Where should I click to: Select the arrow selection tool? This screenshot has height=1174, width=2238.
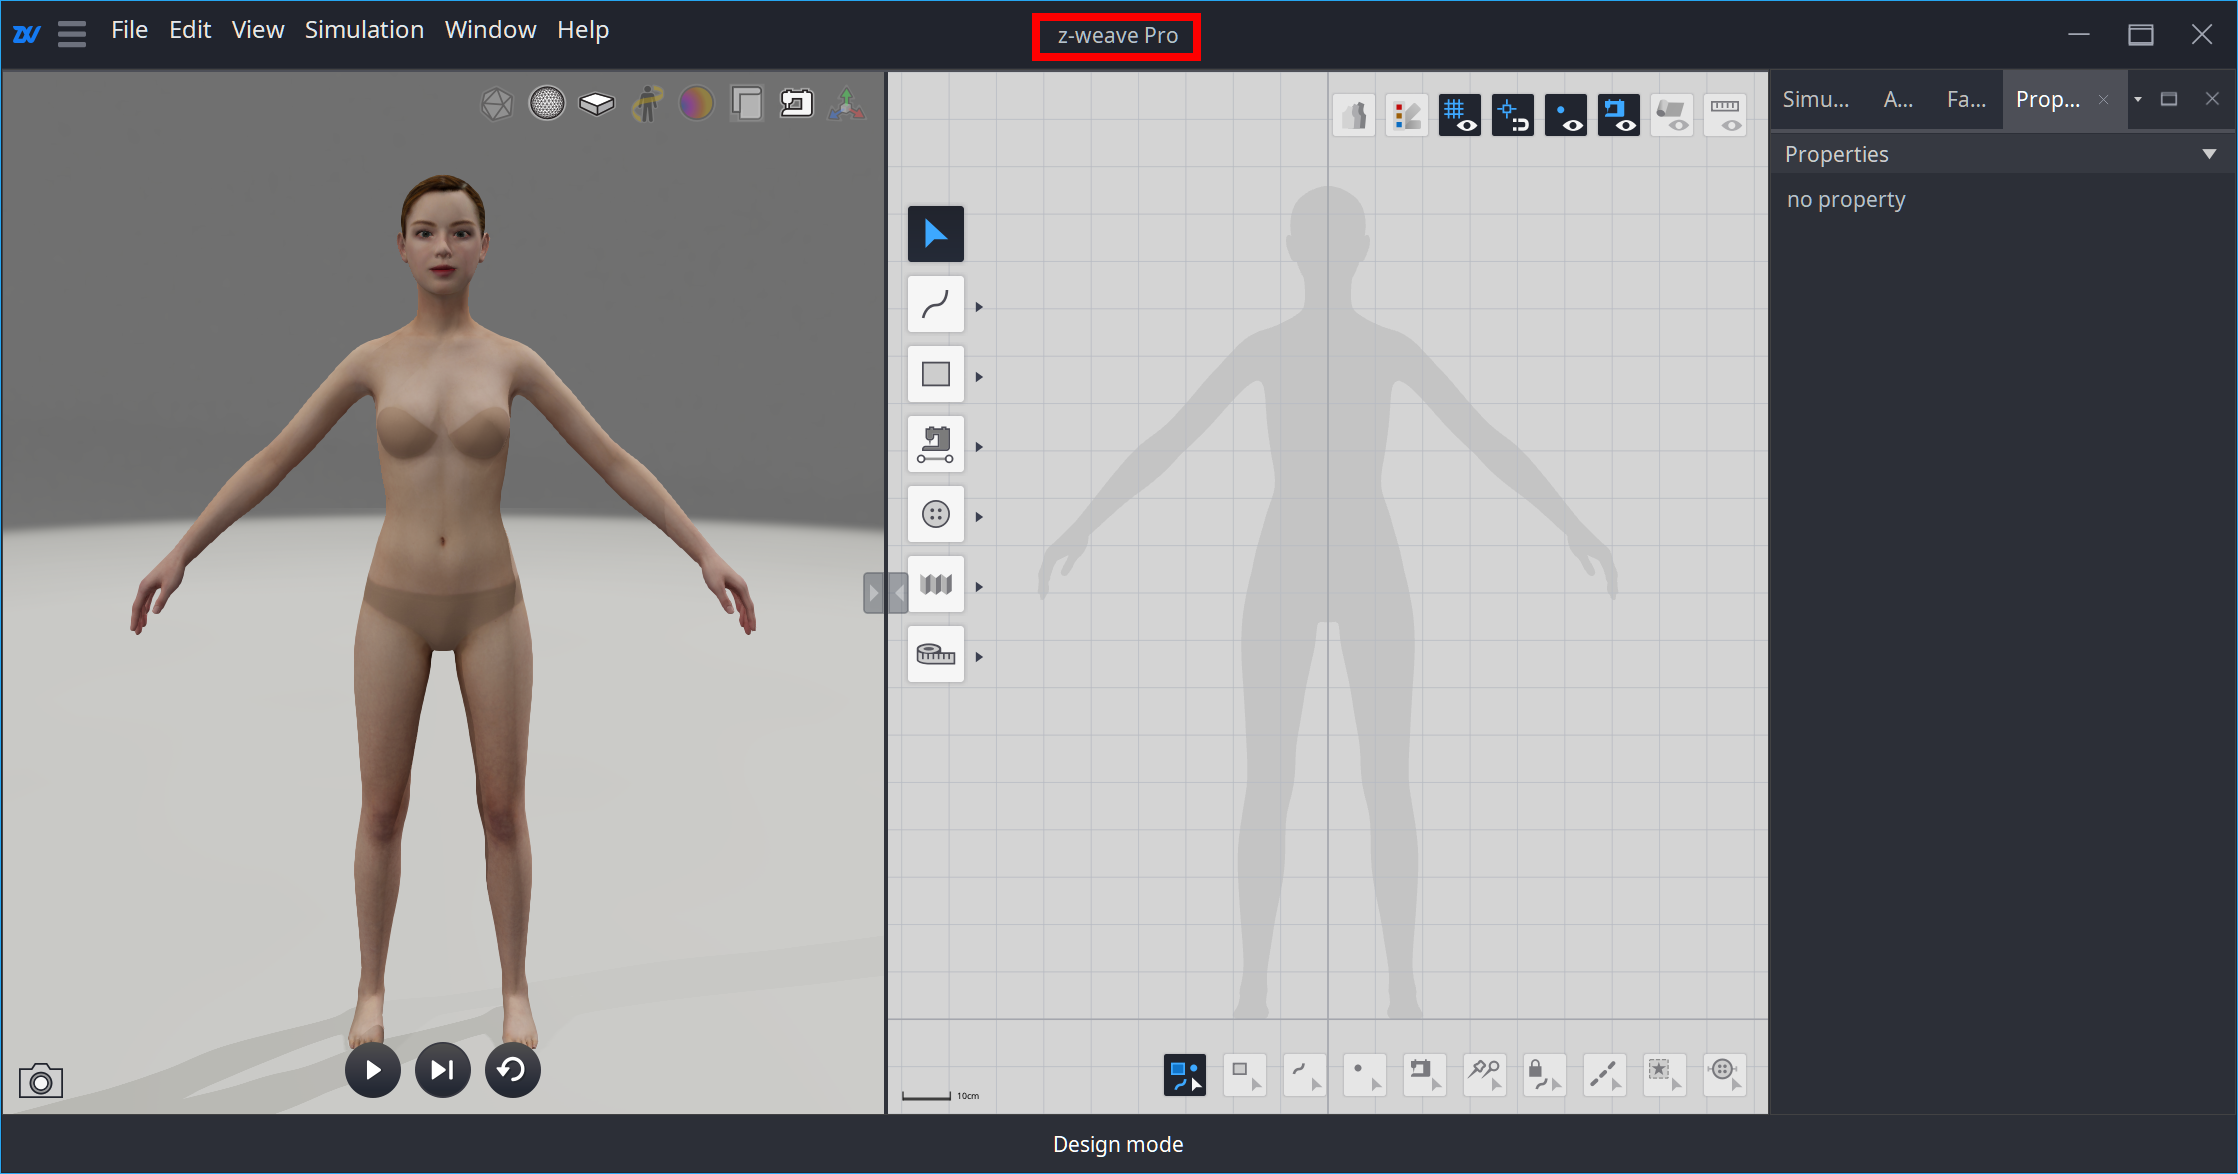[935, 234]
